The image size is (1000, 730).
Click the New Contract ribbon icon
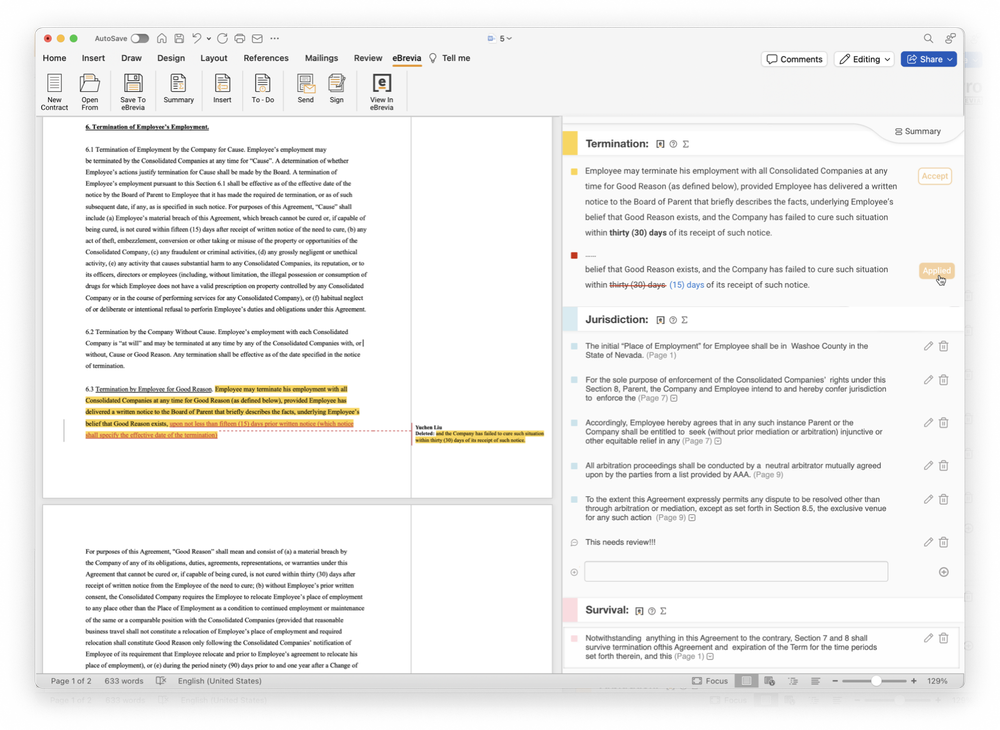[54, 91]
